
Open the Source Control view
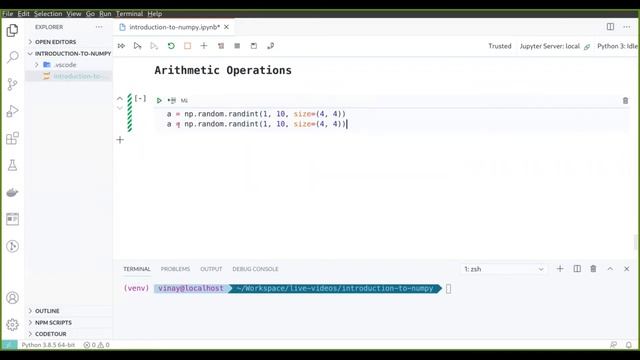click(x=12, y=84)
